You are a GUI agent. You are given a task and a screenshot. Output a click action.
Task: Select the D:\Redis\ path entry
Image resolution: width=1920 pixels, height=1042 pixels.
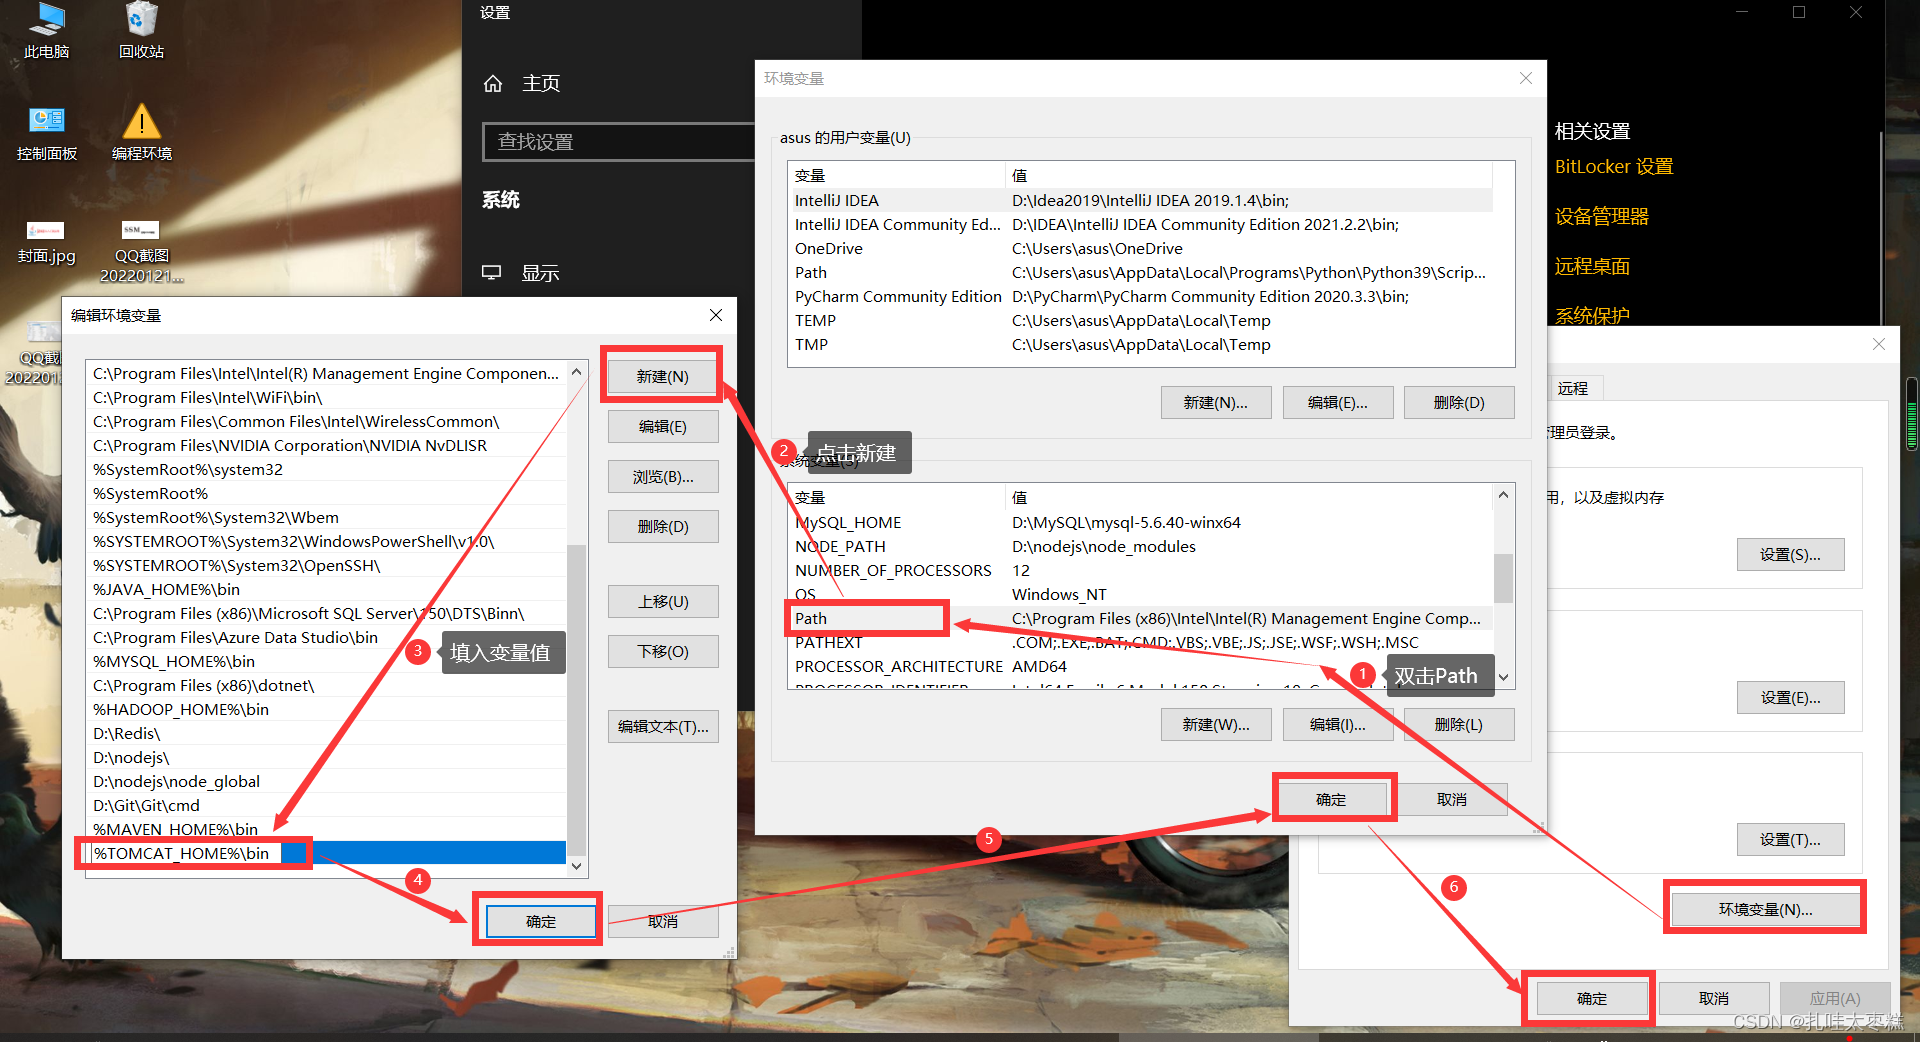pyautogui.click(x=326, y=733)
